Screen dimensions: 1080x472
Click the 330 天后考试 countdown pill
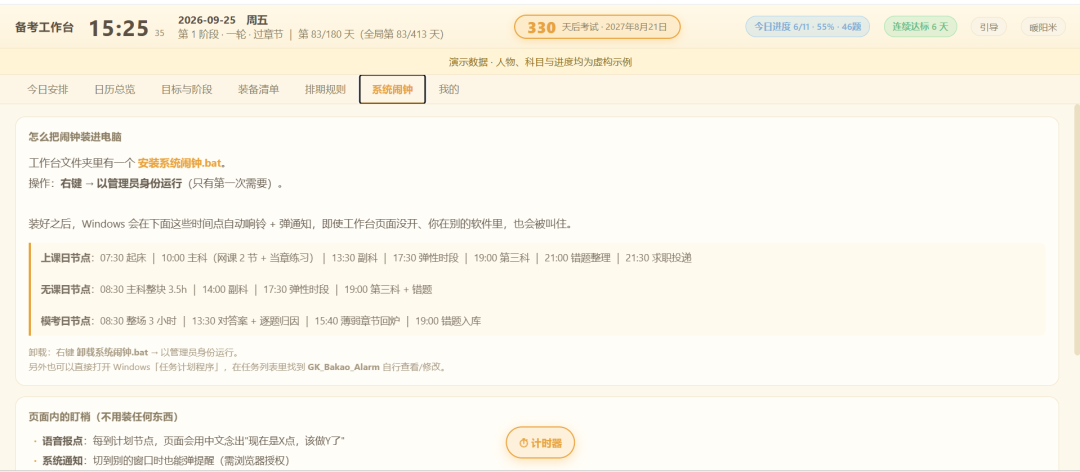tap(597, 27)
